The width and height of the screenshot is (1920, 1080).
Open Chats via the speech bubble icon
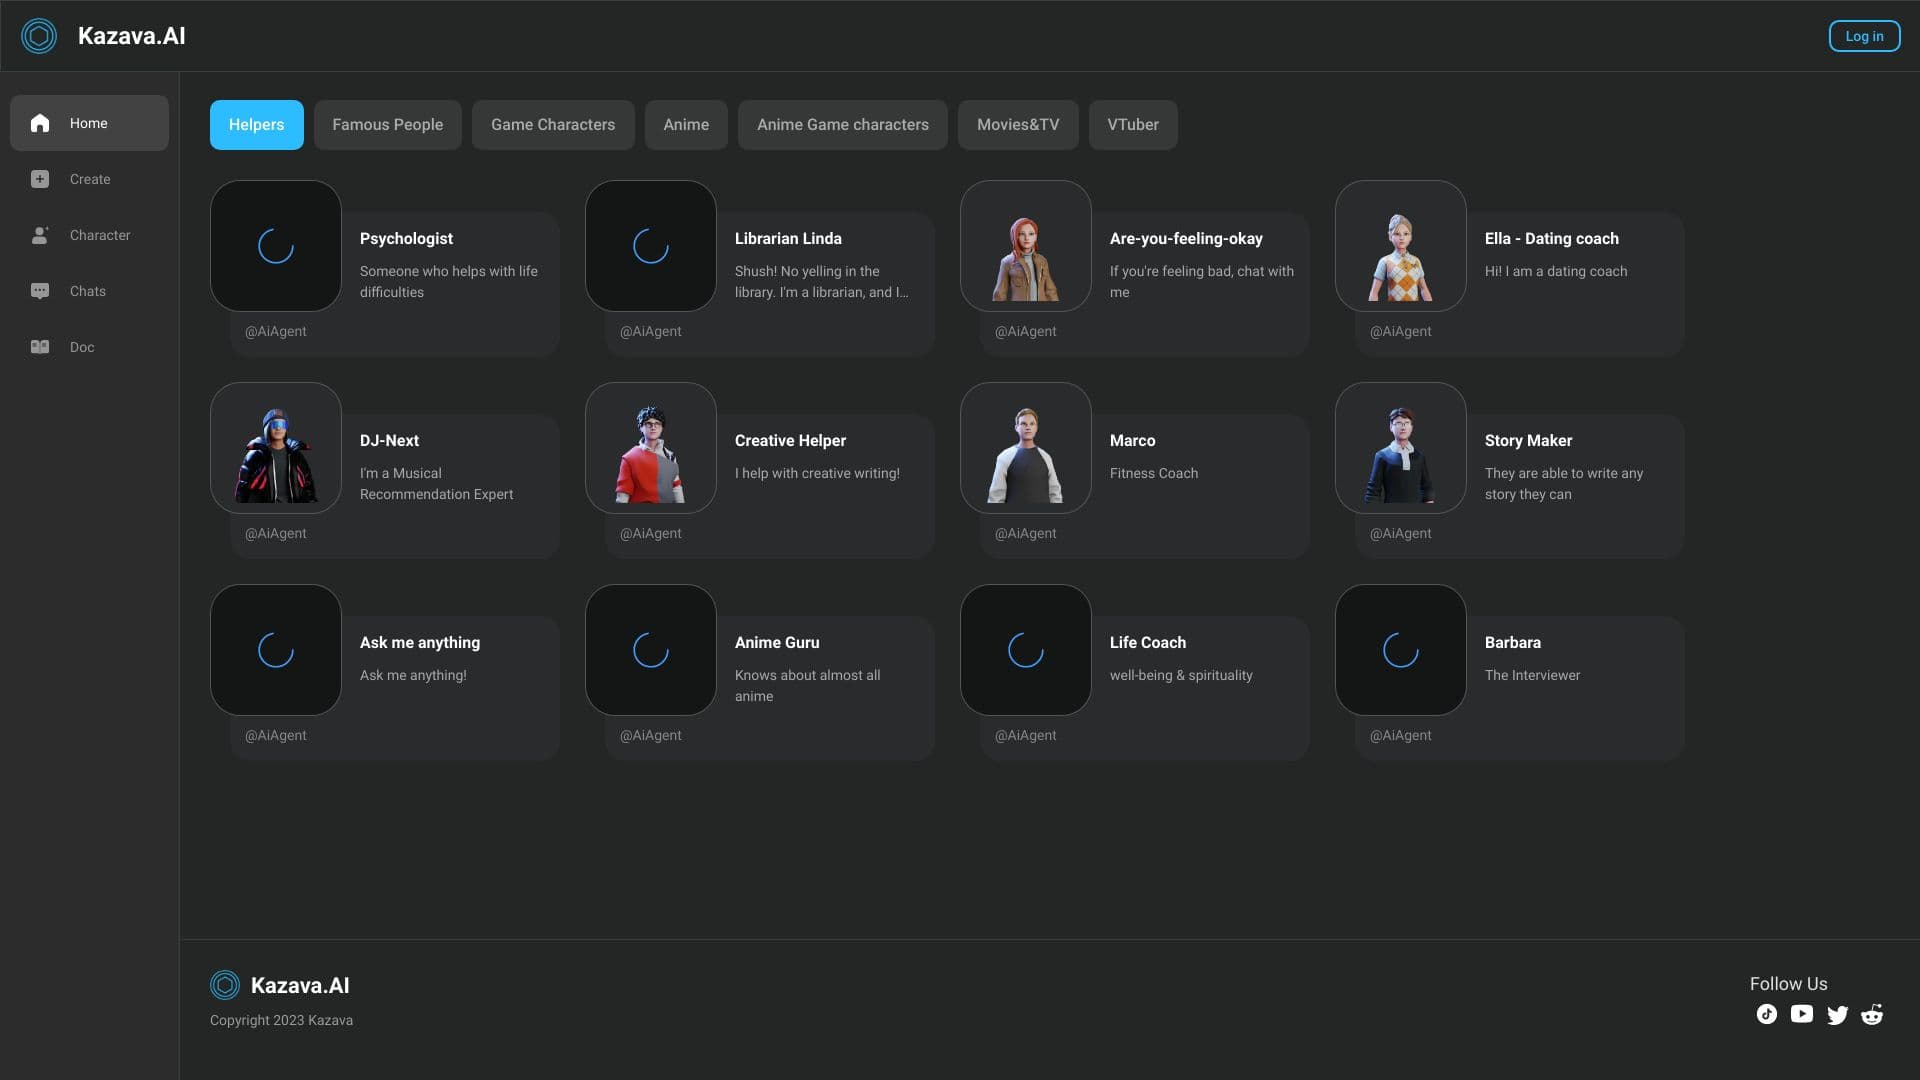(x=40, y=291)
